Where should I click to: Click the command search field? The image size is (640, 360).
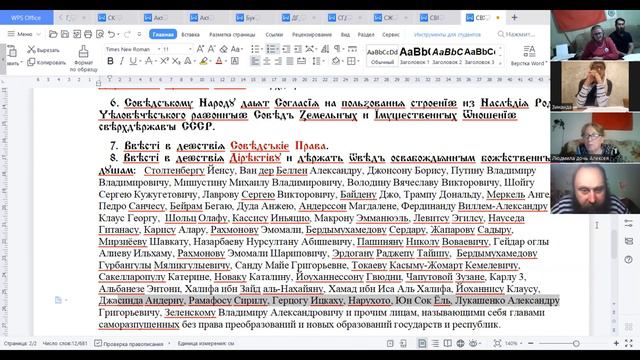tap(516, 34)
